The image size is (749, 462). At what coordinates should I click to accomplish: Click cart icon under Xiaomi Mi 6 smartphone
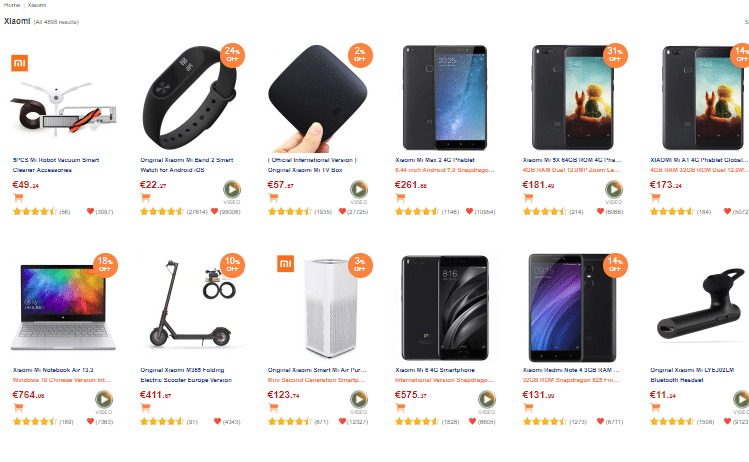tap(400, 408)
